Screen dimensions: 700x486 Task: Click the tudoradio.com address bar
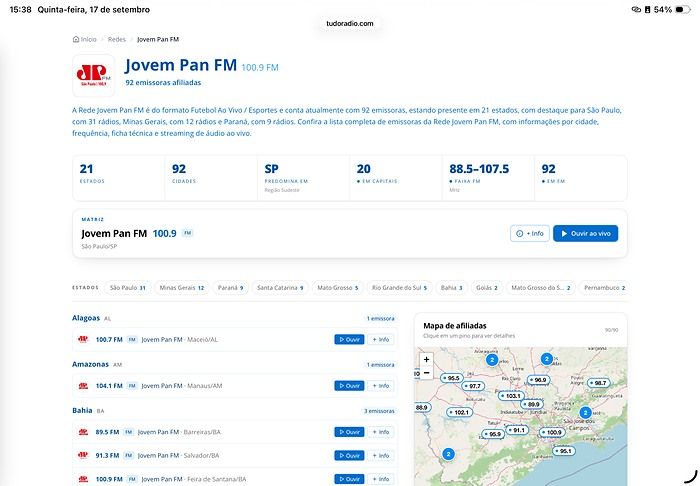pos(350,24)
